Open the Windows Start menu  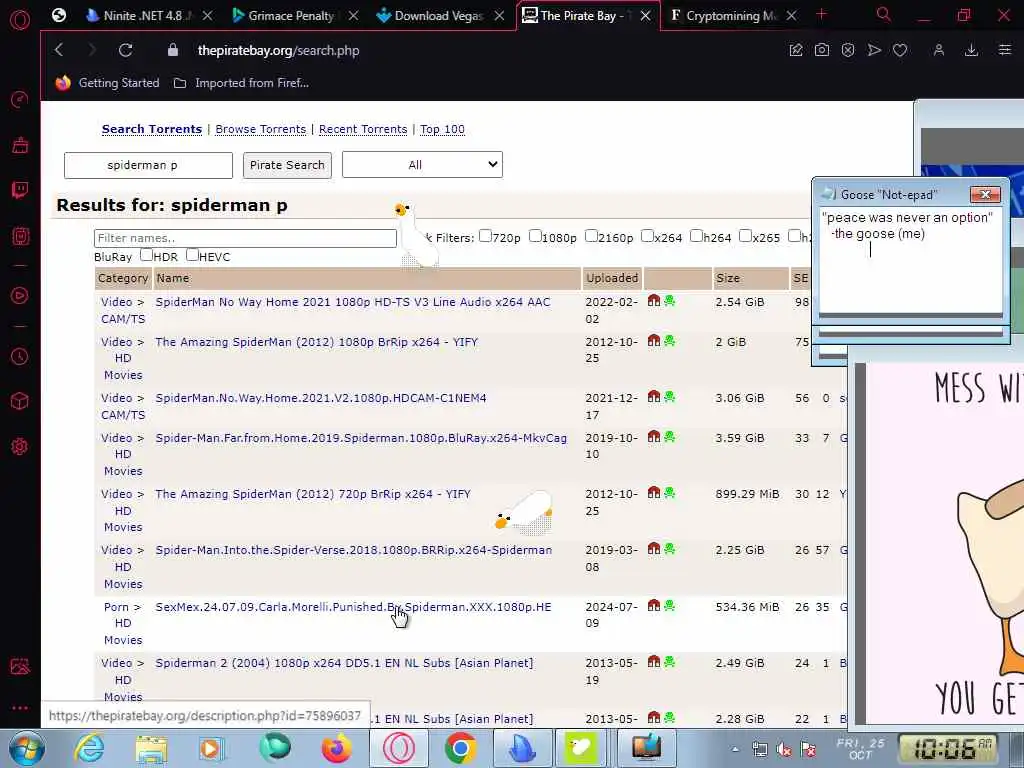[25, 748]
